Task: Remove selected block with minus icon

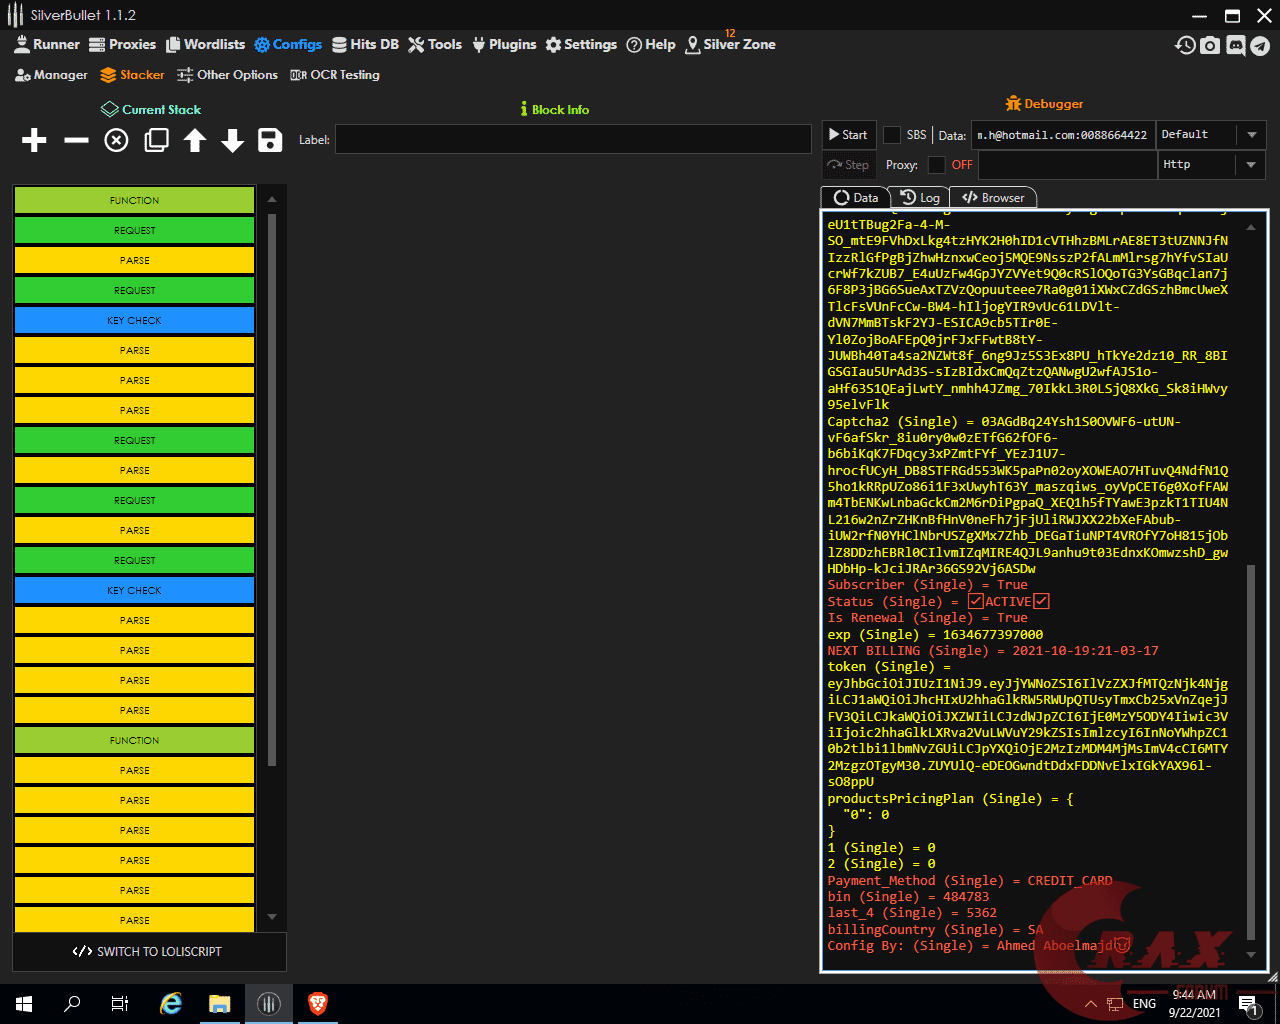Action: pyautogui.click(x=76, y=141)
